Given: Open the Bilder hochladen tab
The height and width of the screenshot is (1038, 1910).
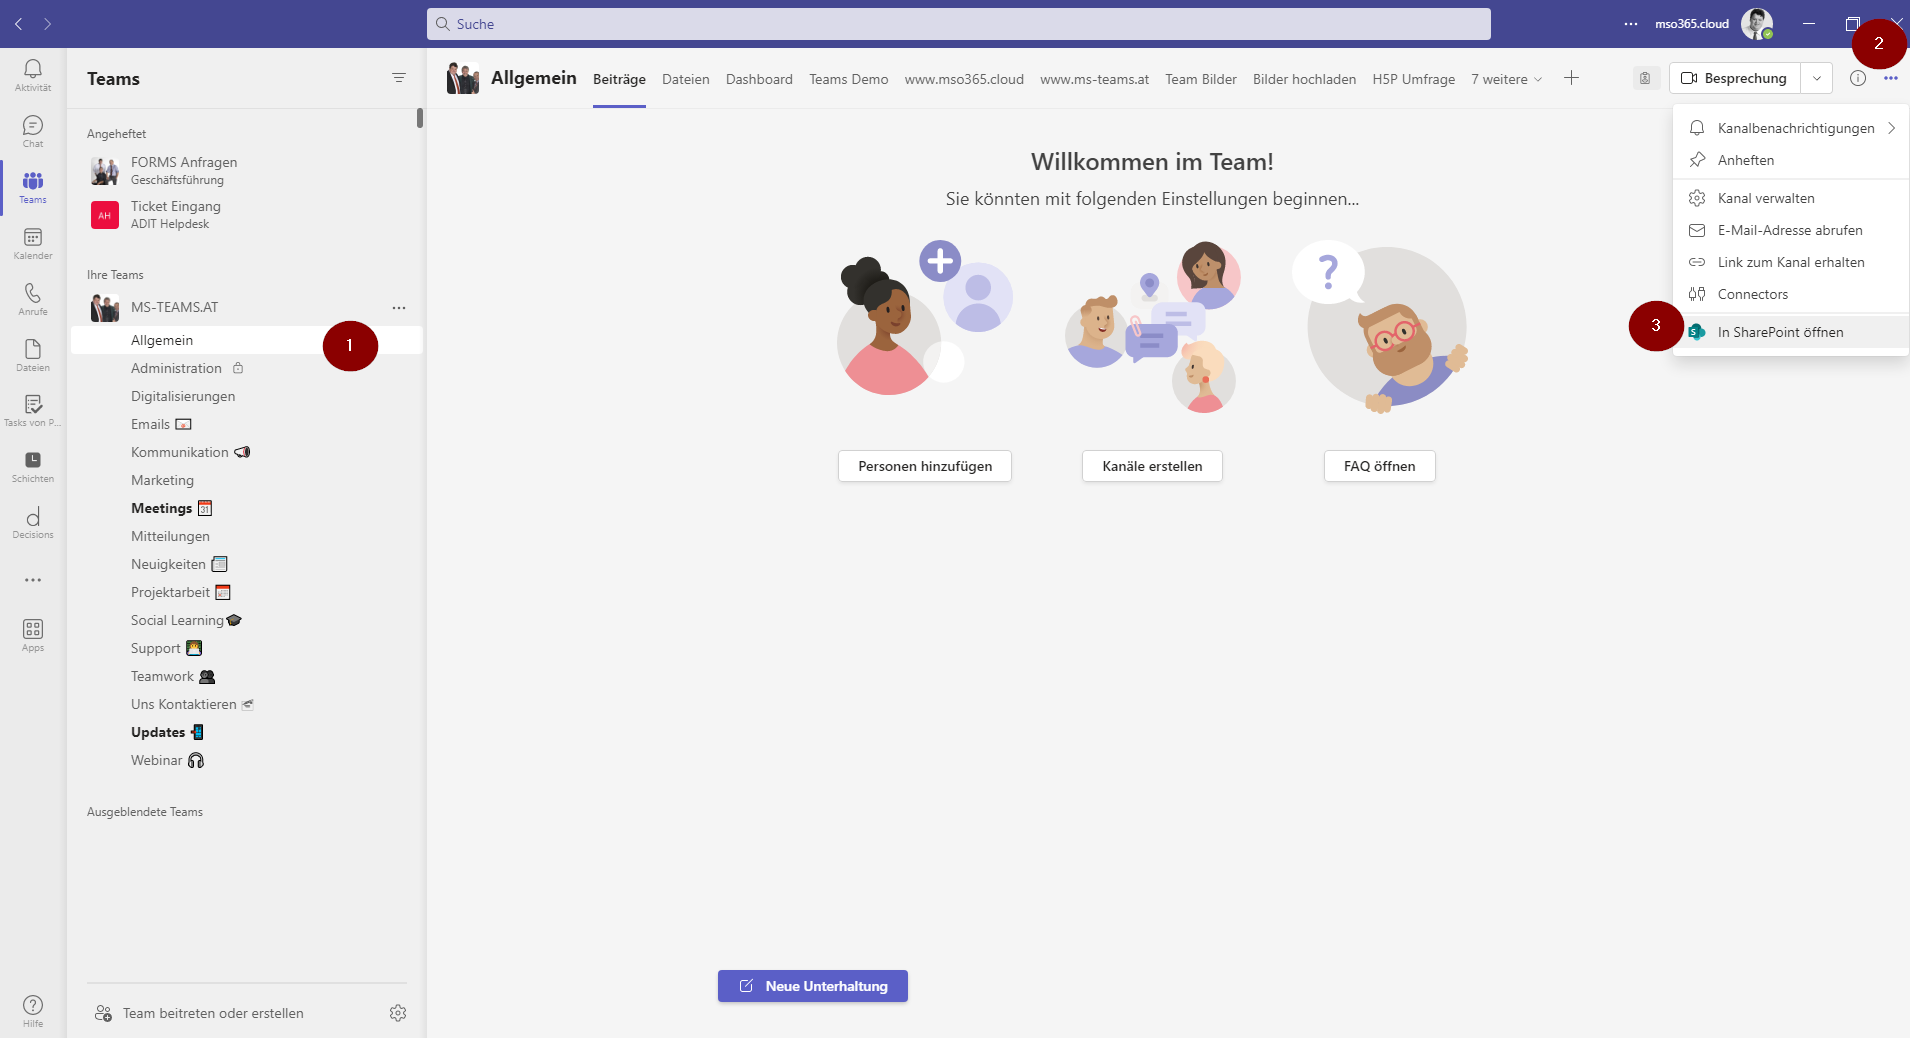Looking at the screenshot, I should [x=1304, y=79].
